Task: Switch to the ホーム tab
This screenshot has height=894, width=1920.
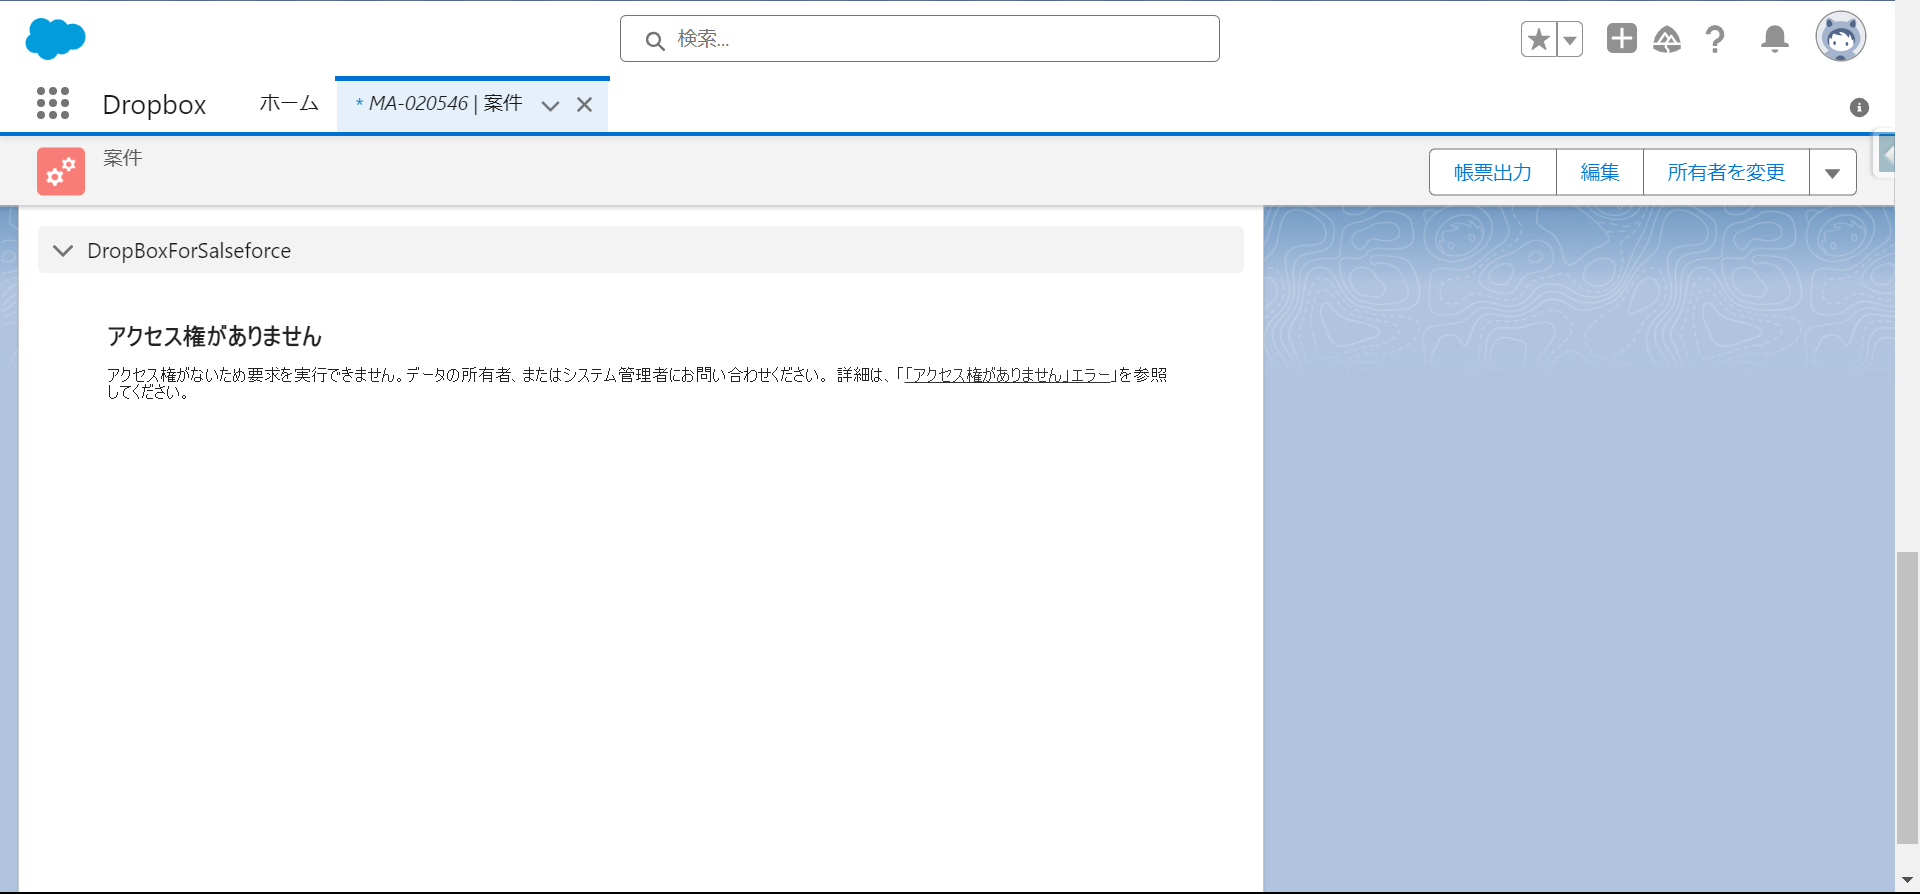Action: [289, 104]
